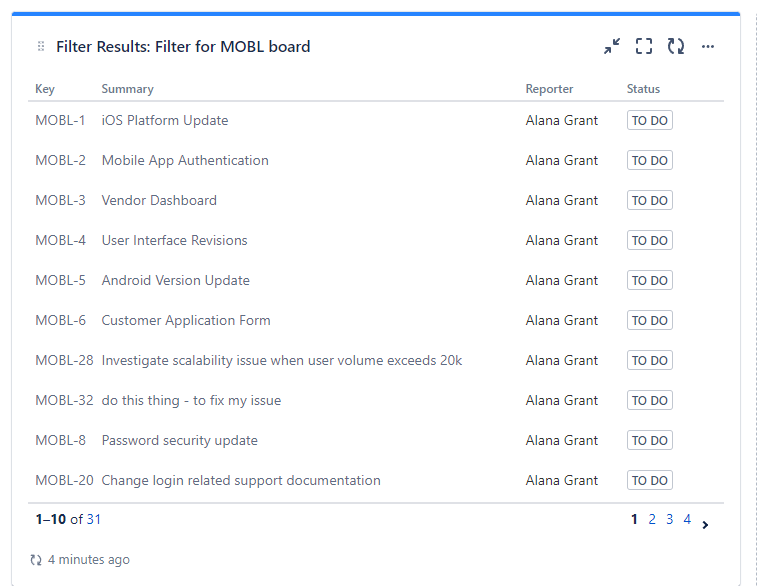Screen dimensions: 757x586
Task: Grab the gadget's drag handle icon
Action: coord(41,46)
